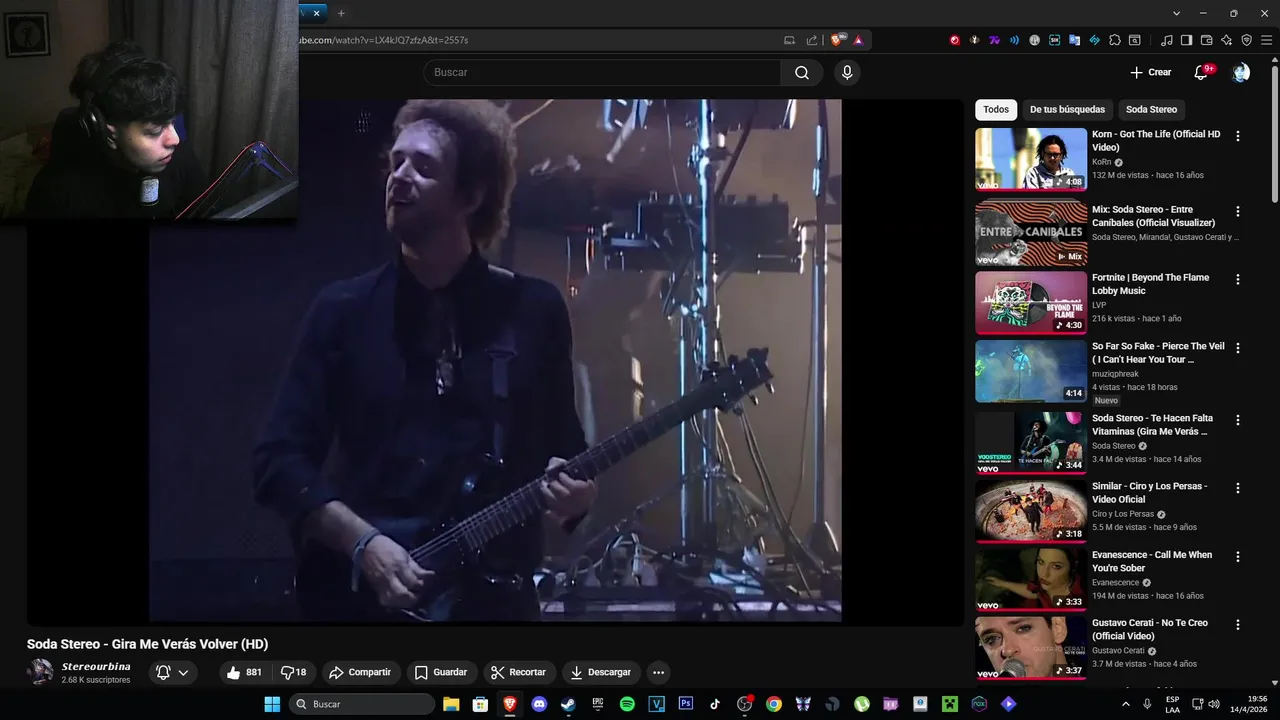
Task: Click the Windows taskbar Buscar search box
Action: coord(362,704)
